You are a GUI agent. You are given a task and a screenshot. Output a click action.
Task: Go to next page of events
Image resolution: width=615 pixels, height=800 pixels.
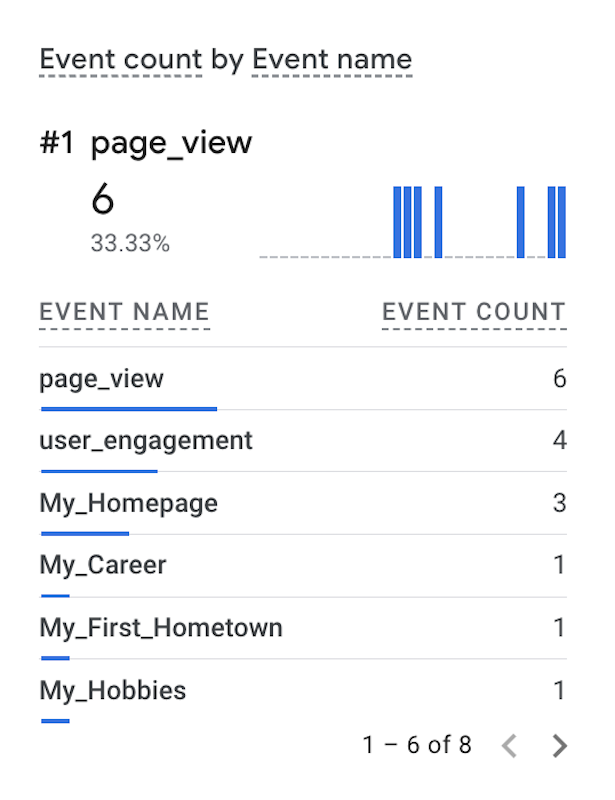(x=560, y=746)
